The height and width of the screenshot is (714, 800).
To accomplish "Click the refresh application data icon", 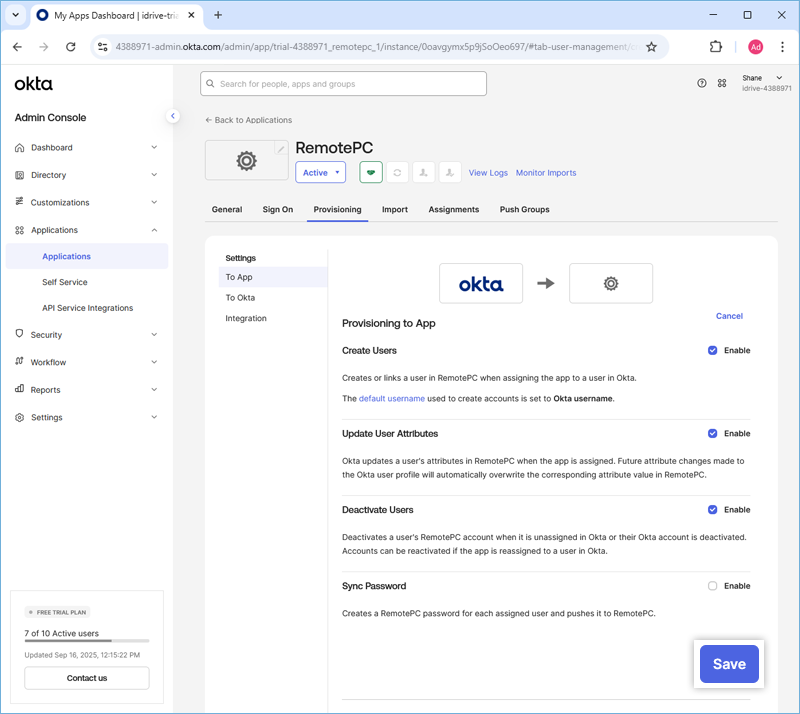I will [x=397, y=172].
